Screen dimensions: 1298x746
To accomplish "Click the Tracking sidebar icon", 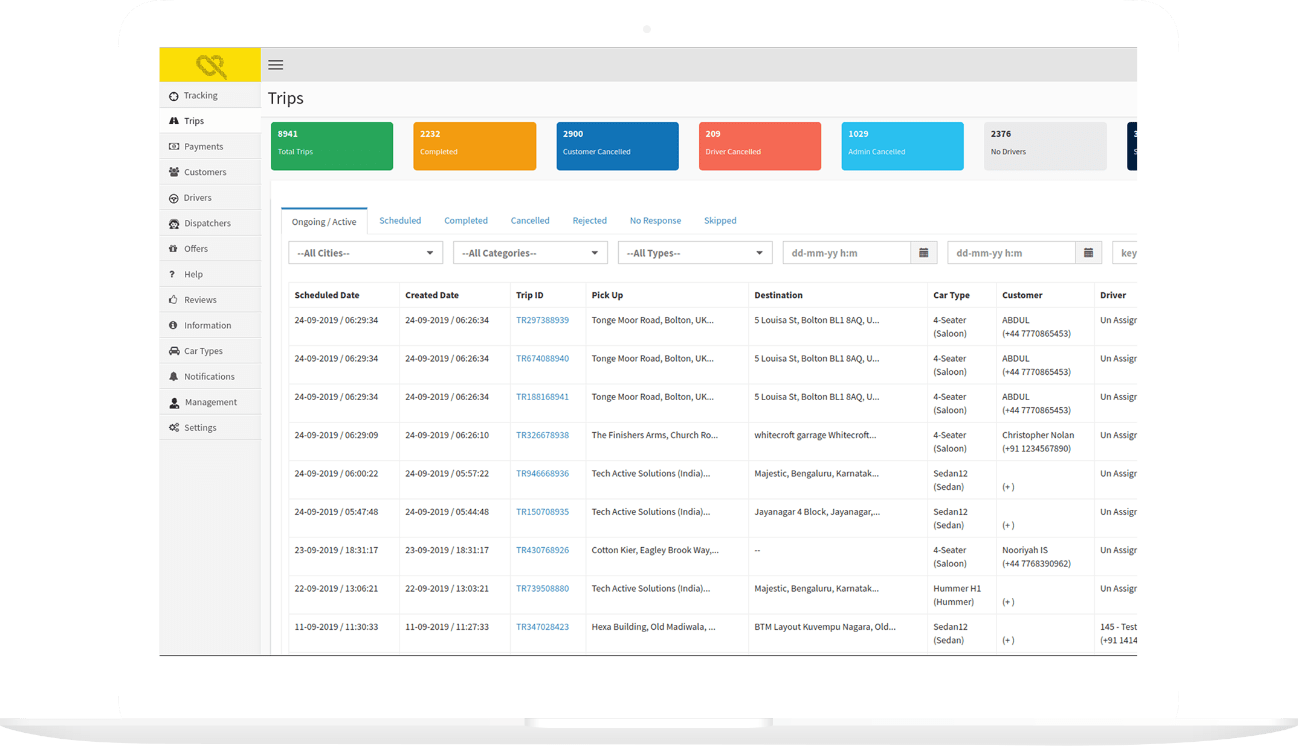I will pos(174,96).
